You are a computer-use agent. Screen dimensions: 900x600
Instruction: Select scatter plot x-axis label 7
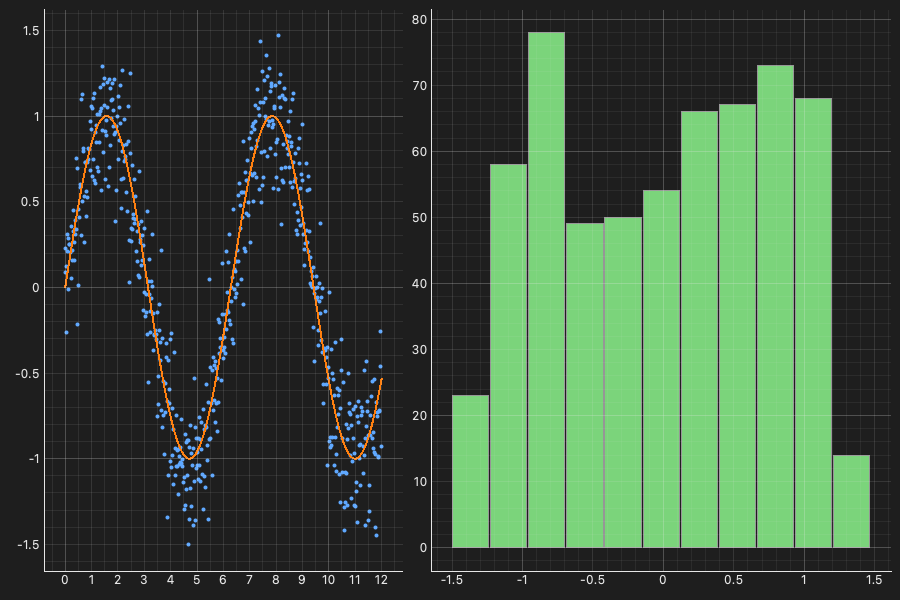tap(249, 580)
